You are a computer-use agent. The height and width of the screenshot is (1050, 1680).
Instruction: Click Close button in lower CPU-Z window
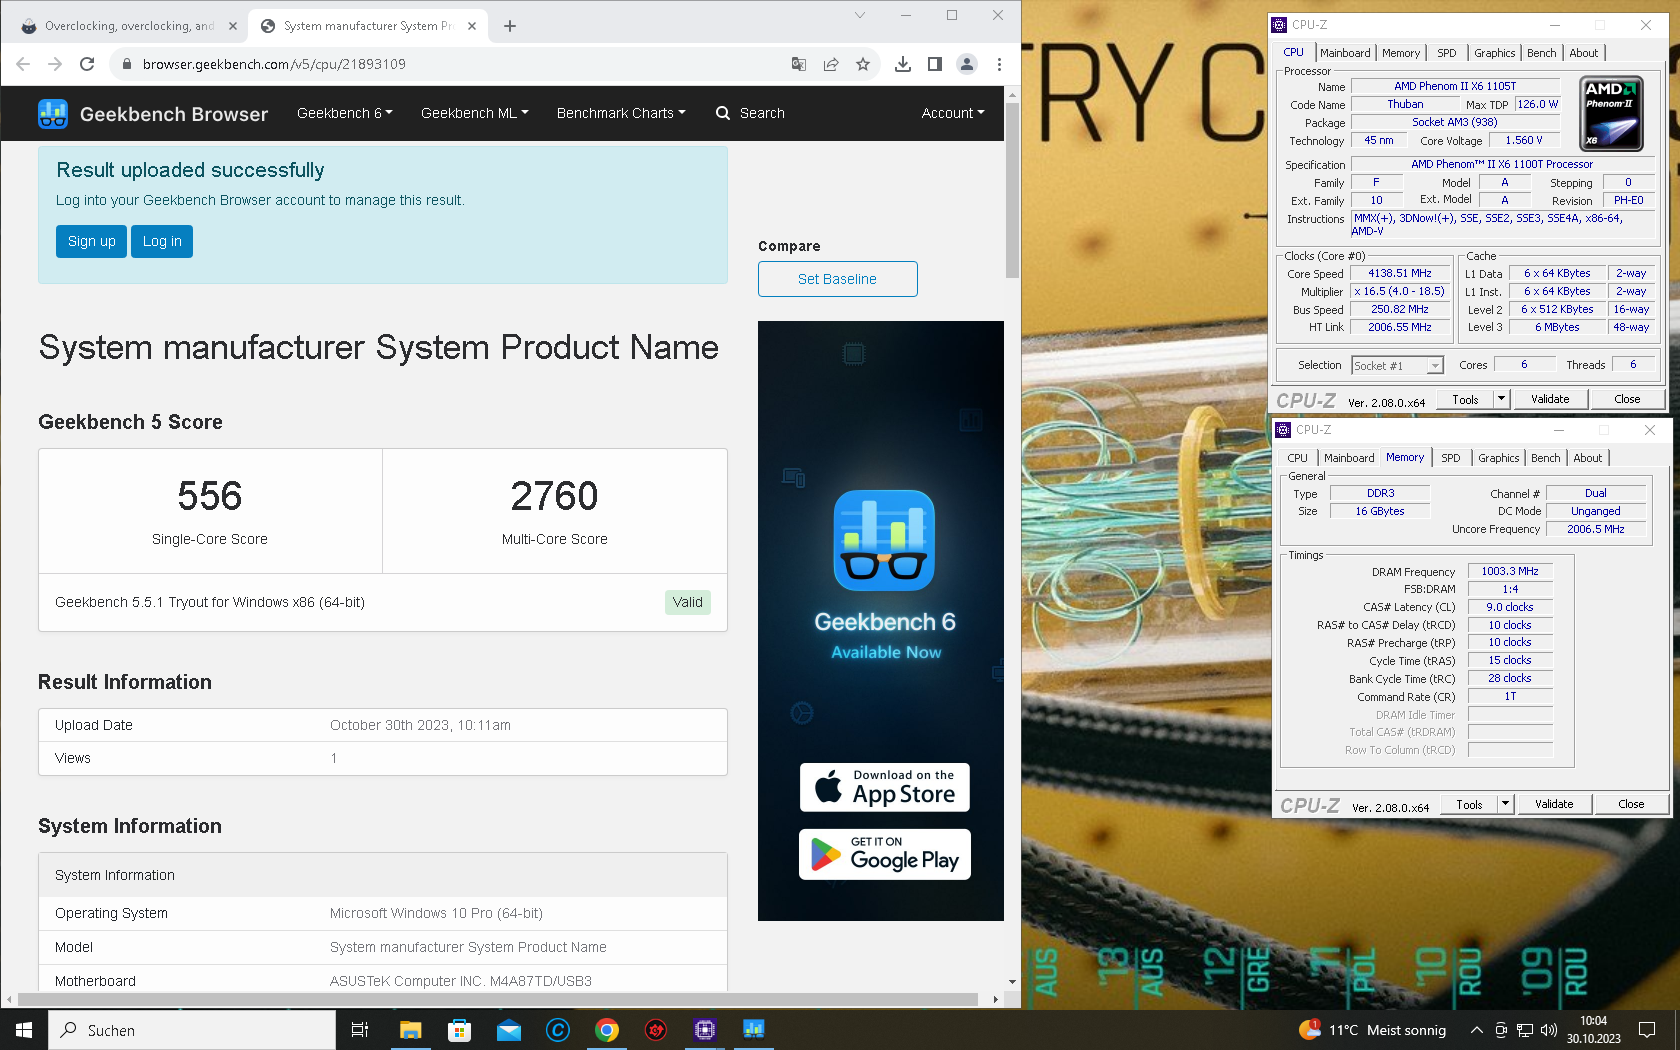tap(1631, 804)
